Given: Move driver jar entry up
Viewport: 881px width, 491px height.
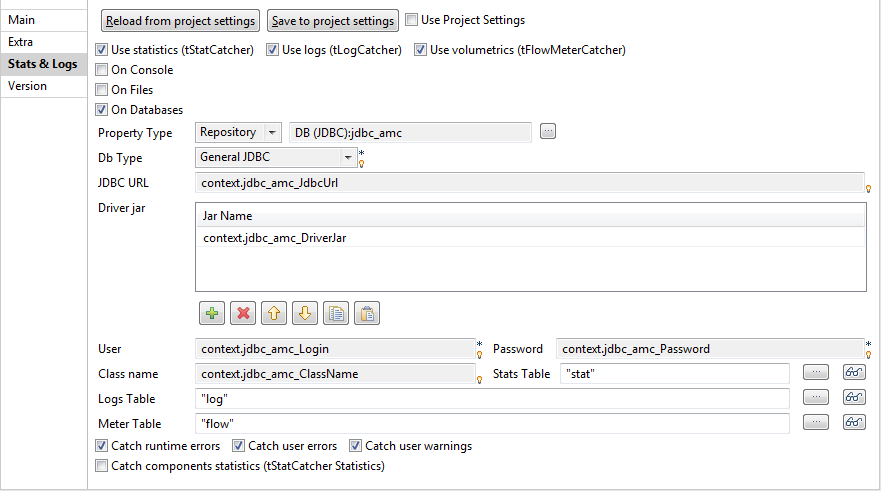Looking at the screenshot, I should (273, 313).
